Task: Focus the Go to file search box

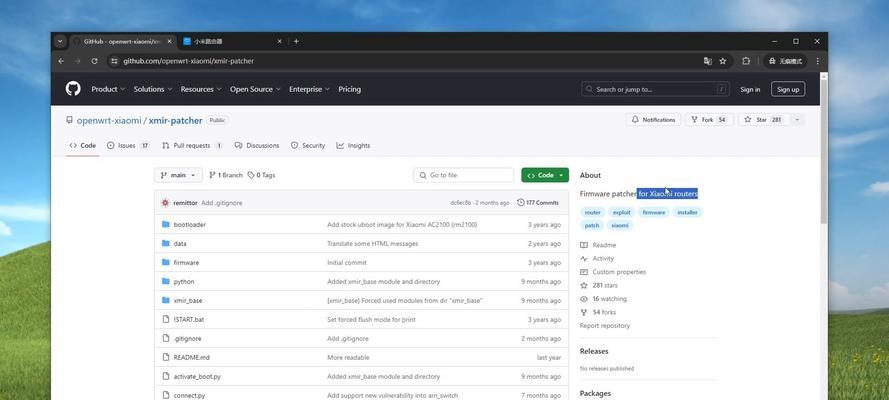Action: [464, 175]
